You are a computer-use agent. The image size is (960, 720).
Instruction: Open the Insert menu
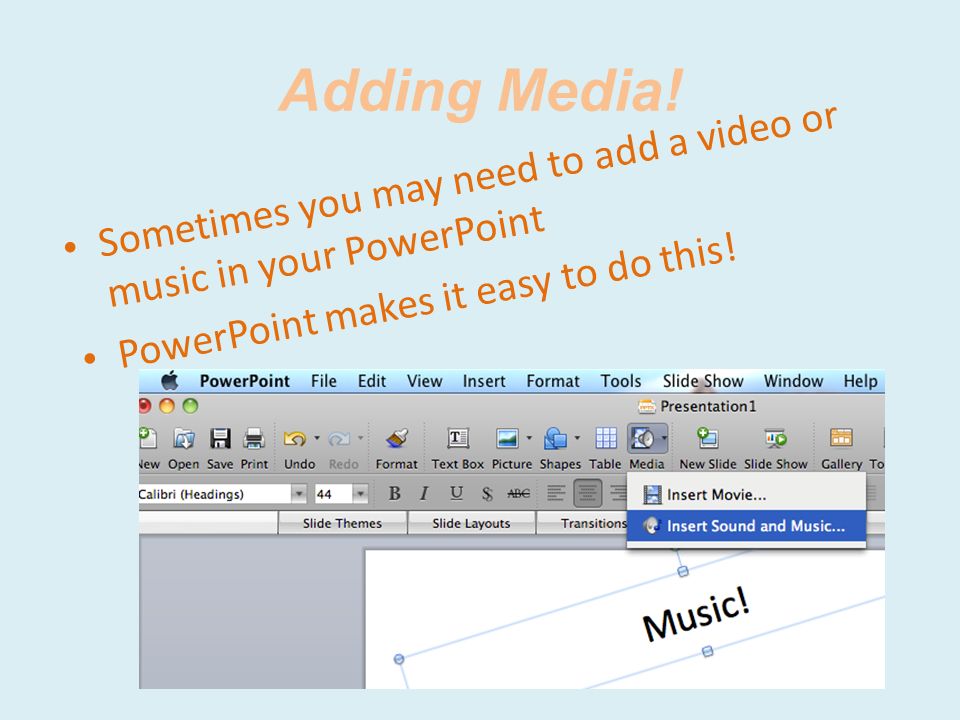click(484, 381)
